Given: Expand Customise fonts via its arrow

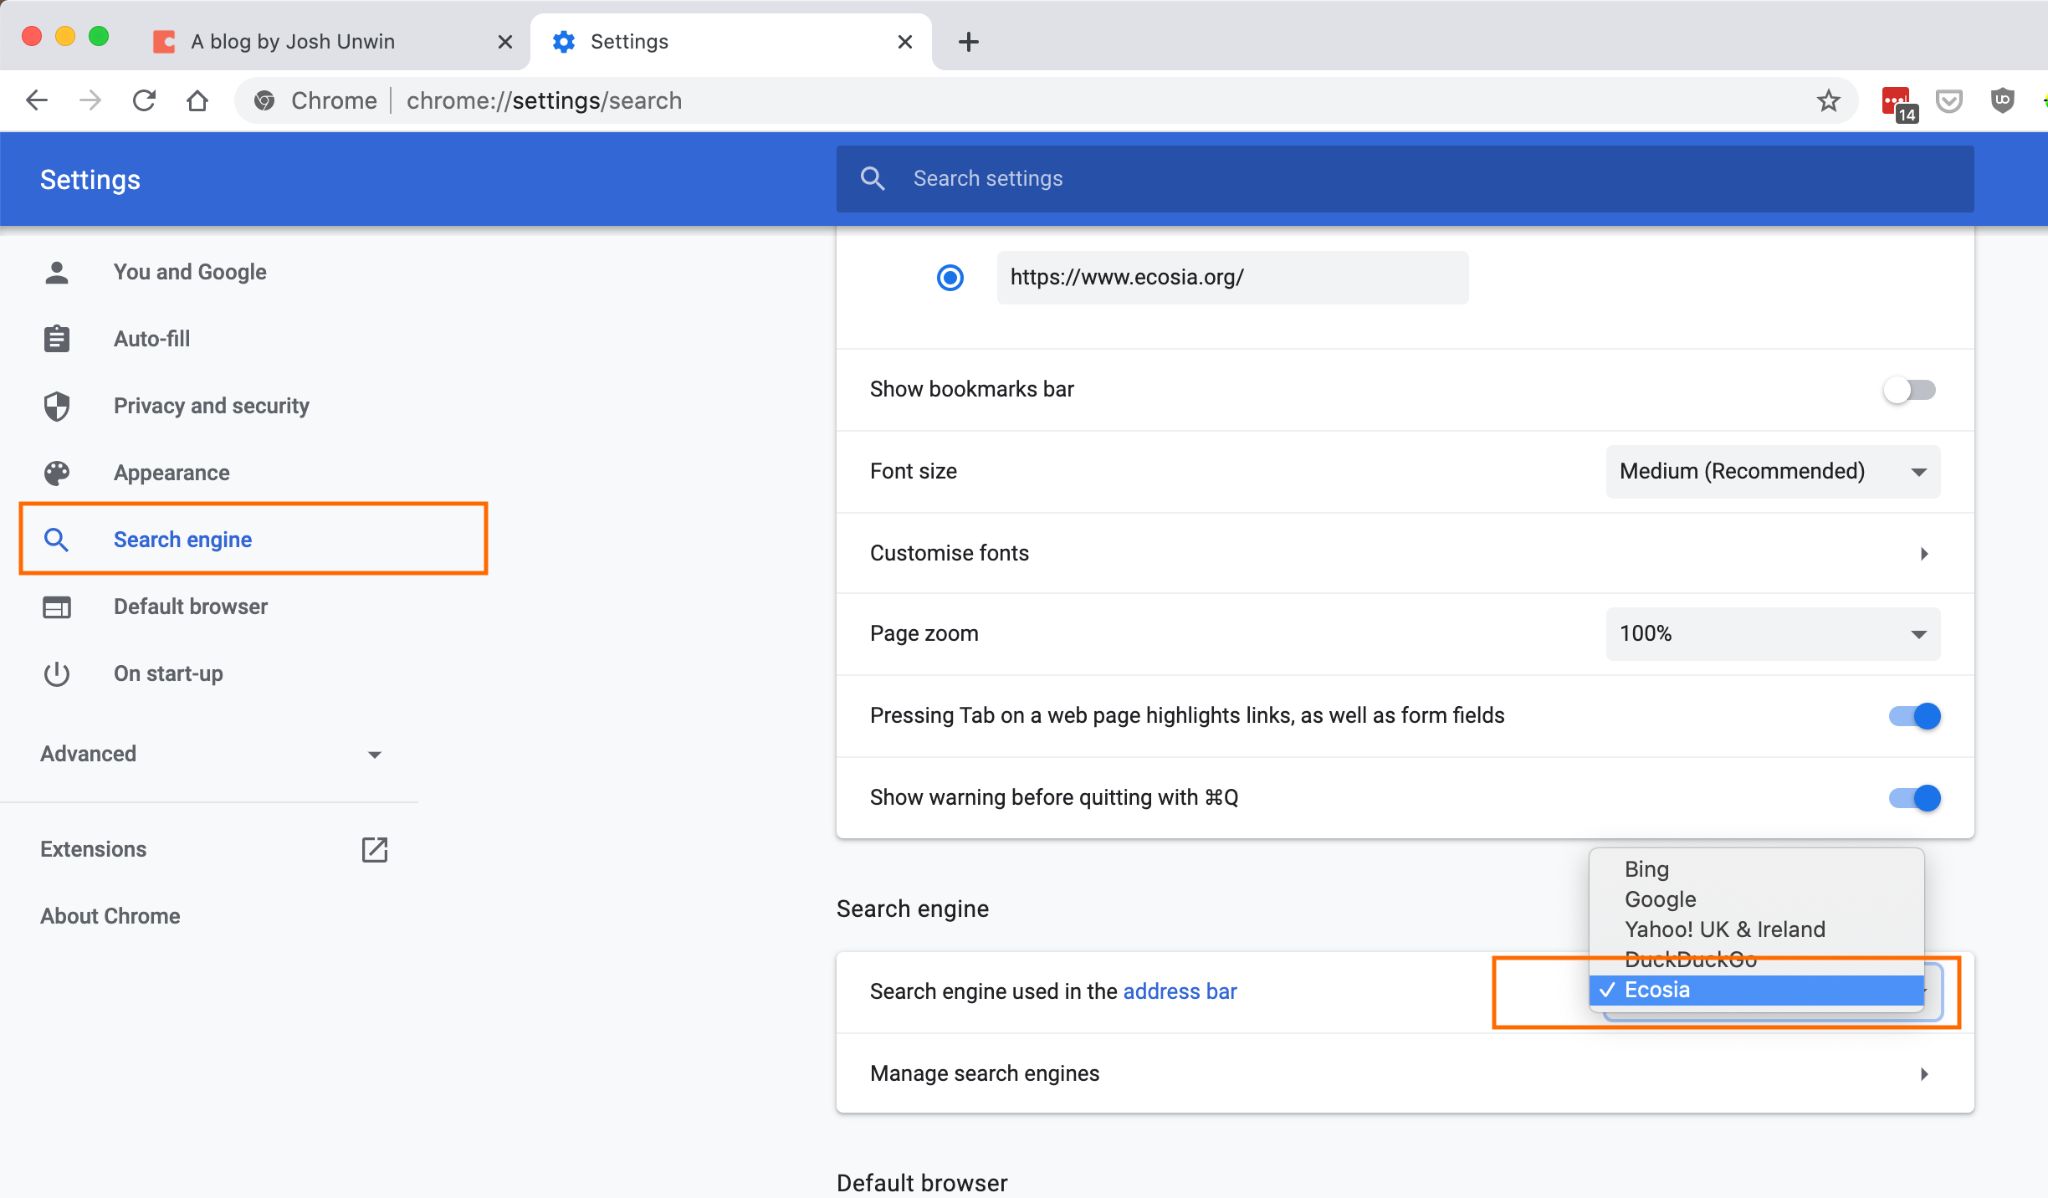Looking at the screenshot, I should (1924, 554).
